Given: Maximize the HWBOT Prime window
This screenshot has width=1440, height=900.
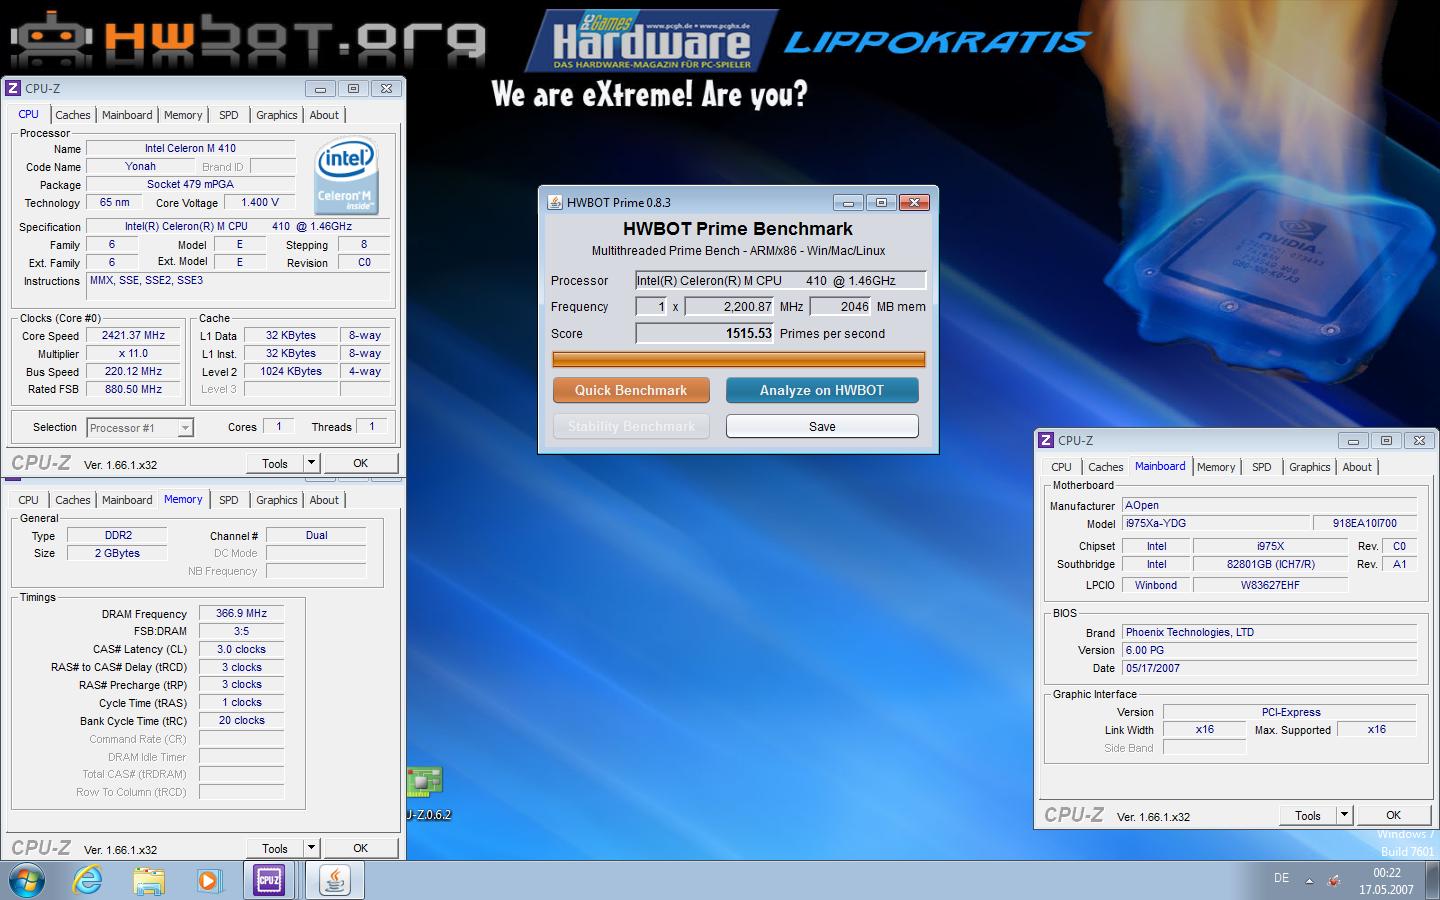Looking at the screenshot, I should tap(881, 202).
